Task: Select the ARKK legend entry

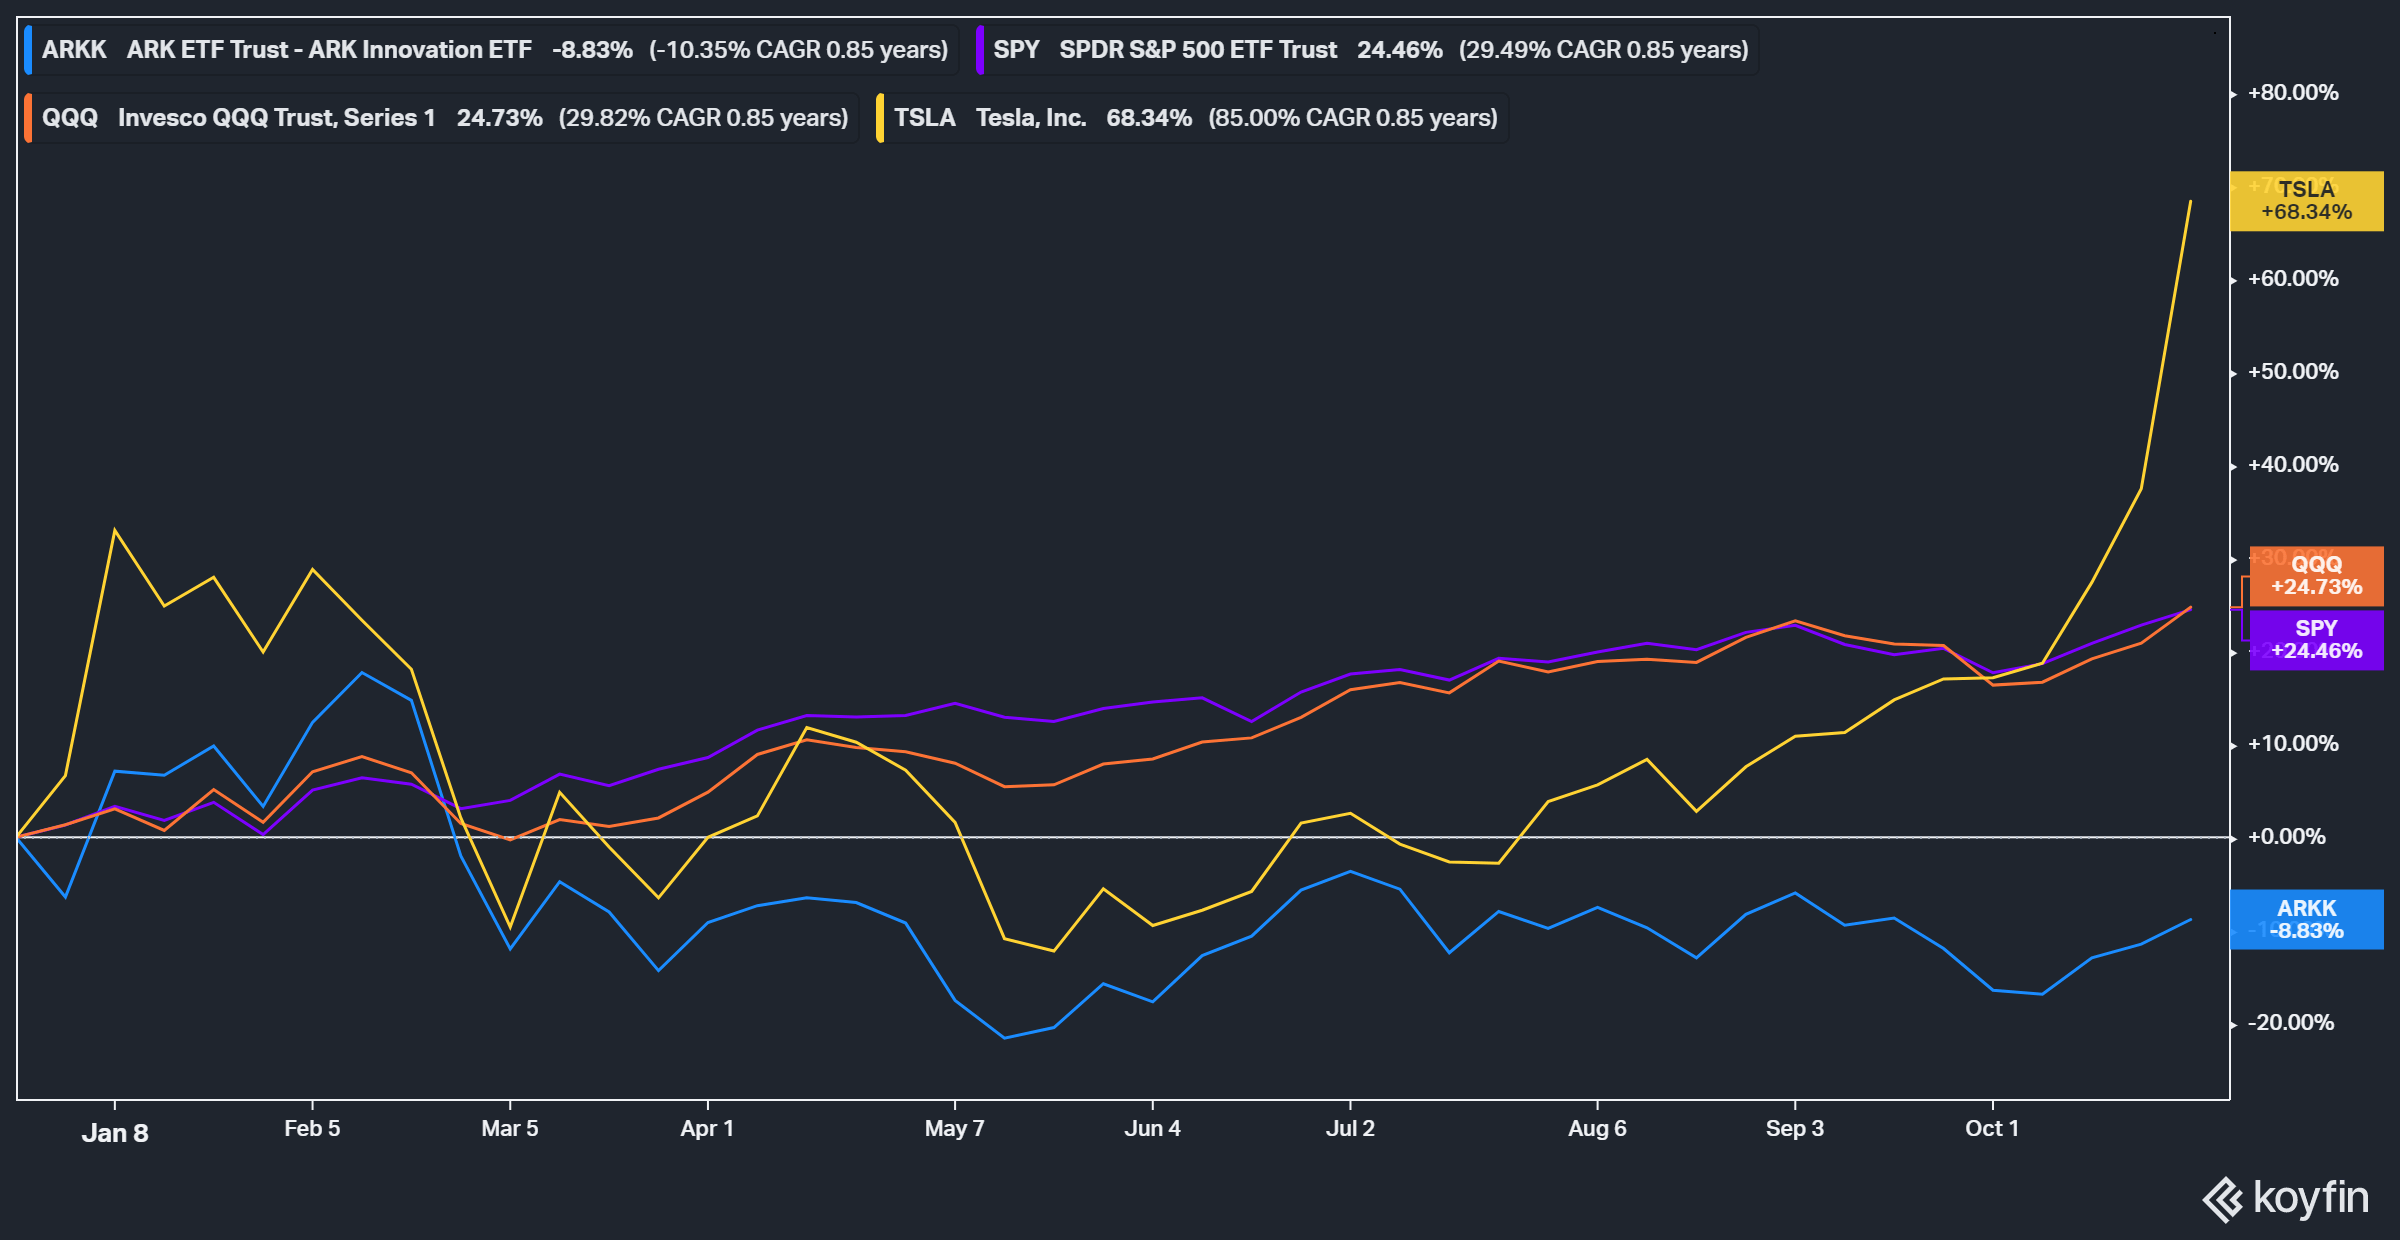Action: point(491,50)
